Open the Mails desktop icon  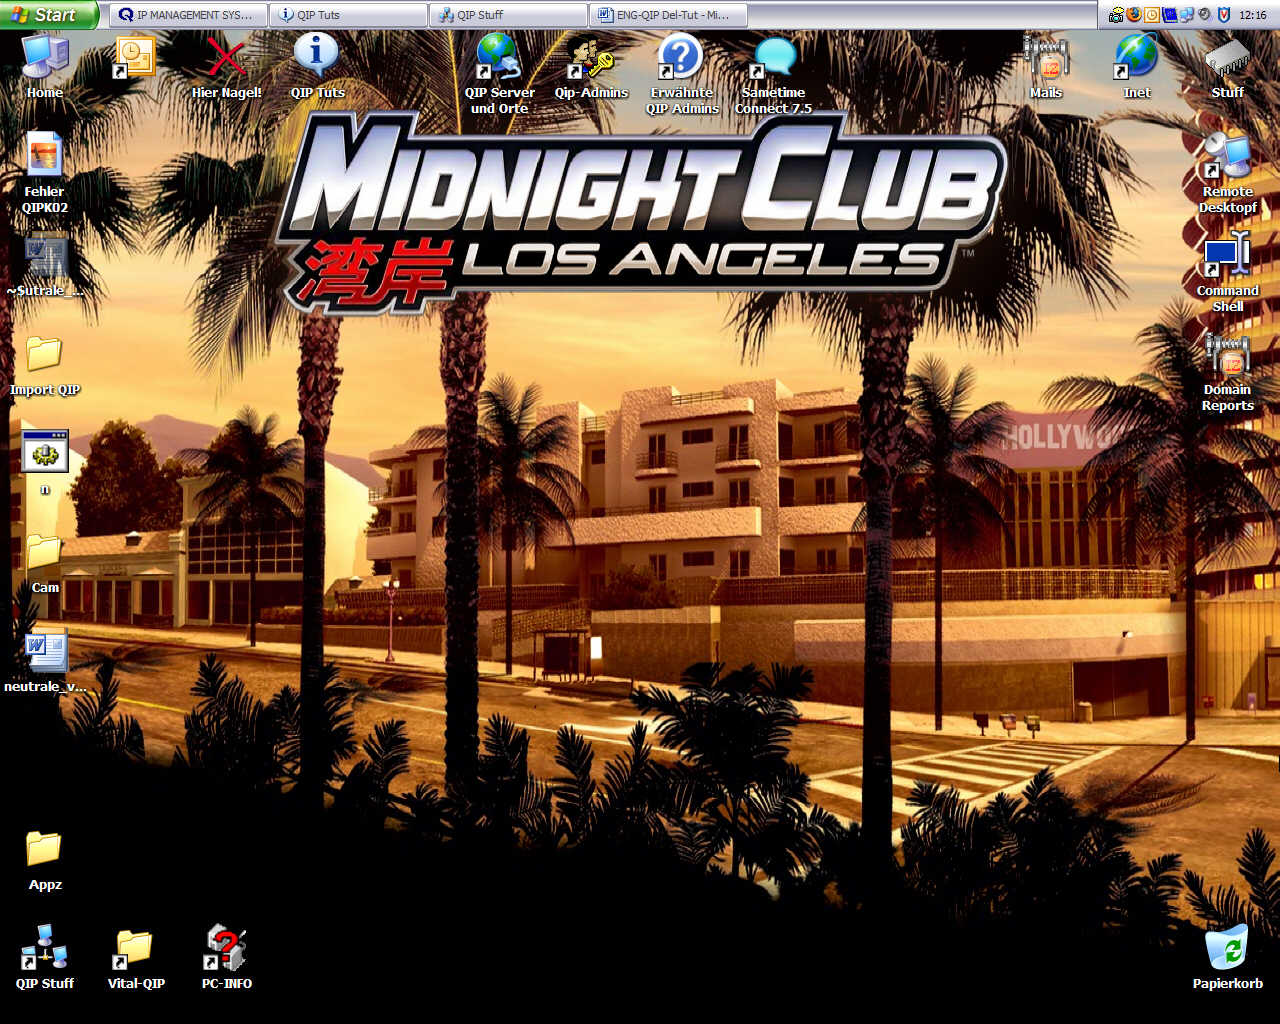pos(1046,67)
